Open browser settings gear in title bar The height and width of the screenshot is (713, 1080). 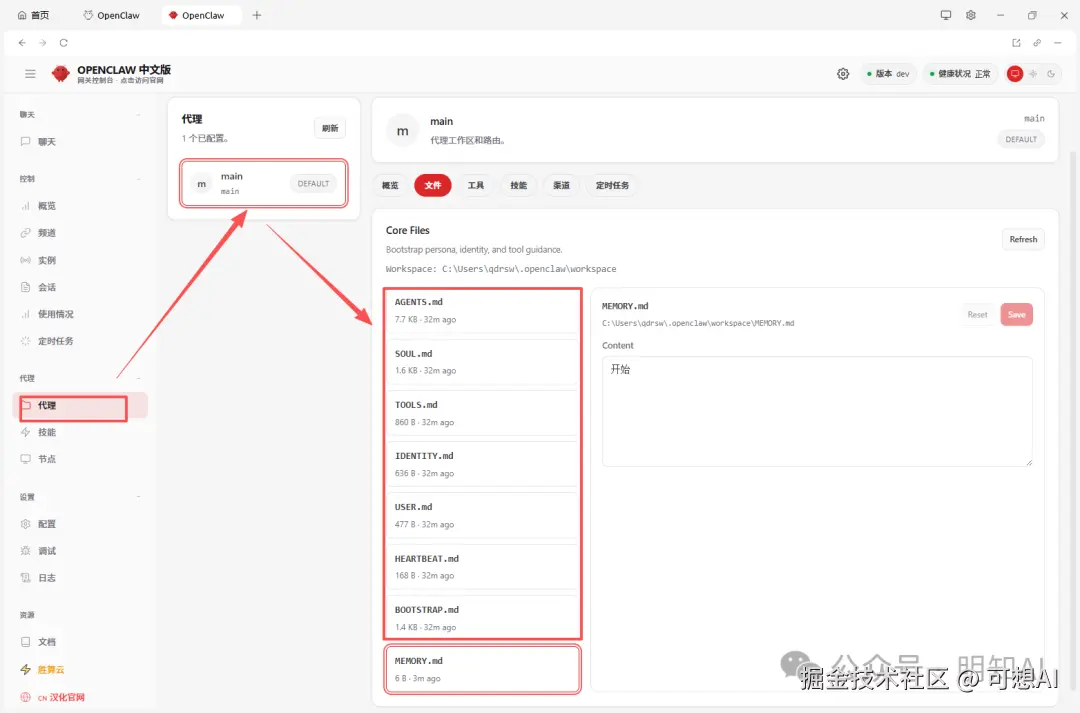pyautogui.click(x=970, y=15)
